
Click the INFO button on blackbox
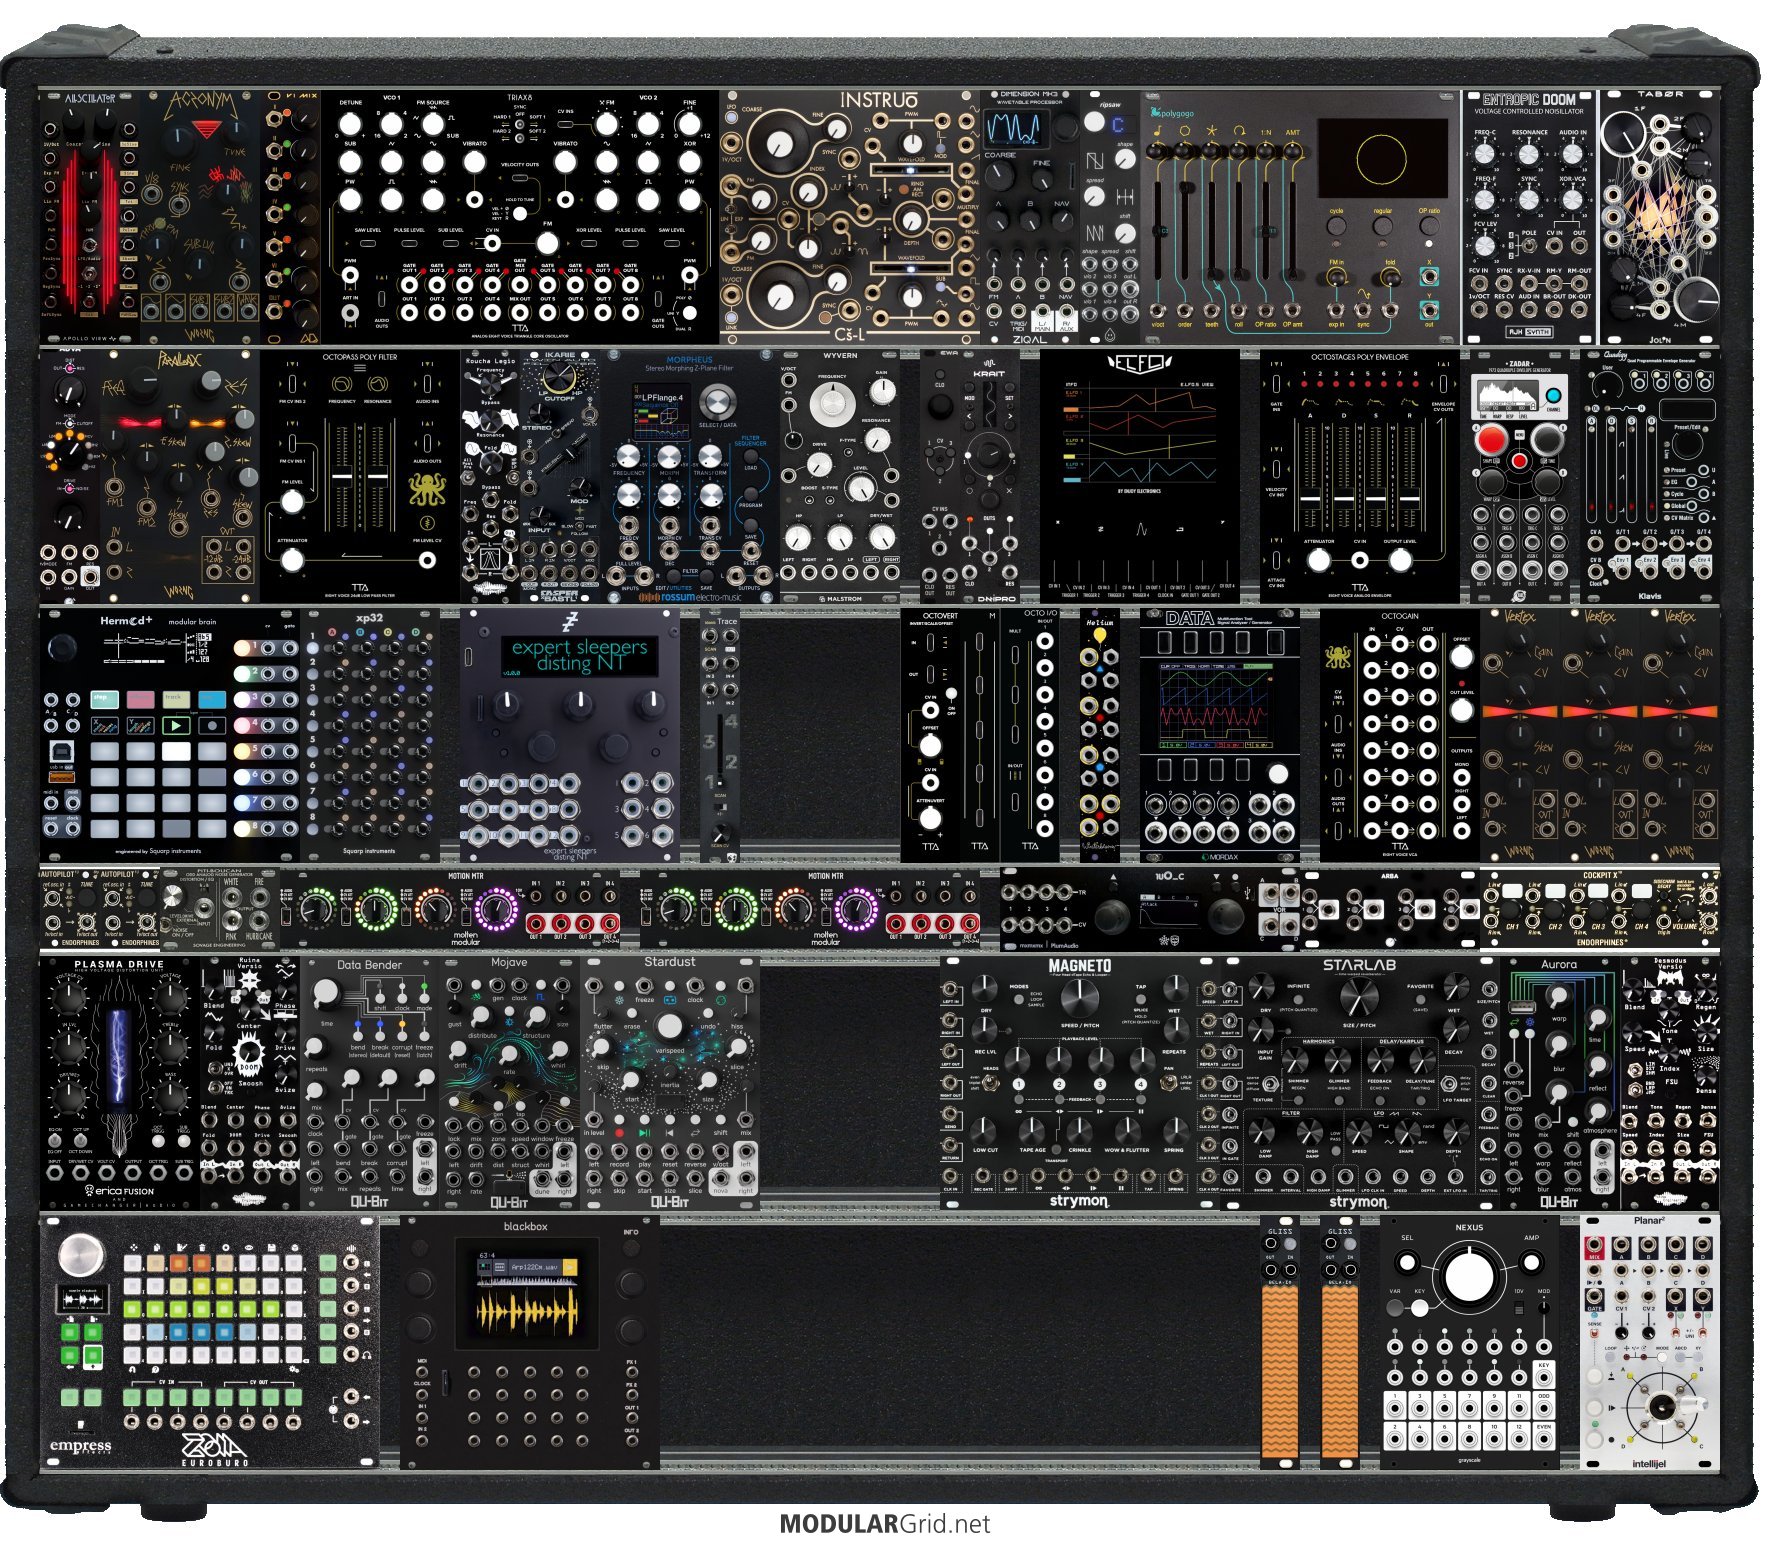[631, 1248]
